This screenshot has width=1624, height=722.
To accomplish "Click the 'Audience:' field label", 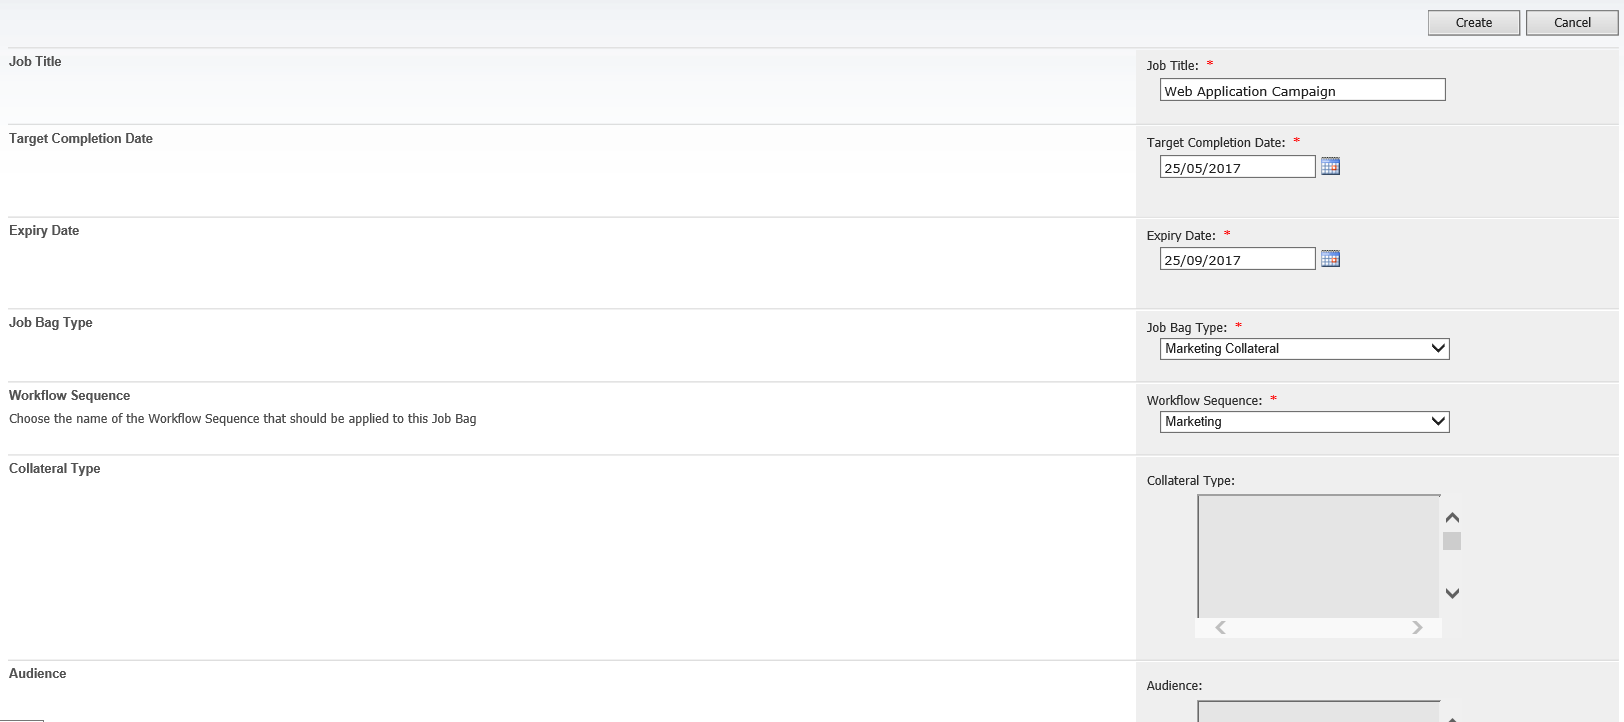I will tap(1174, 686).
